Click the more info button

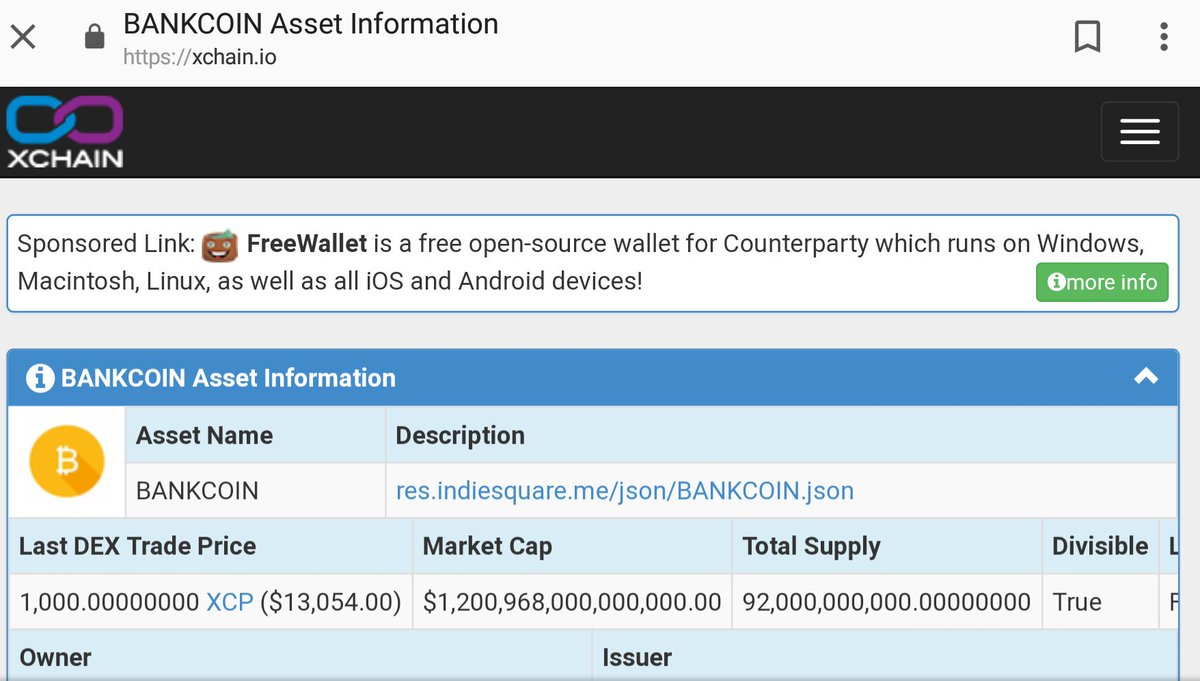tap(1101, 282)
